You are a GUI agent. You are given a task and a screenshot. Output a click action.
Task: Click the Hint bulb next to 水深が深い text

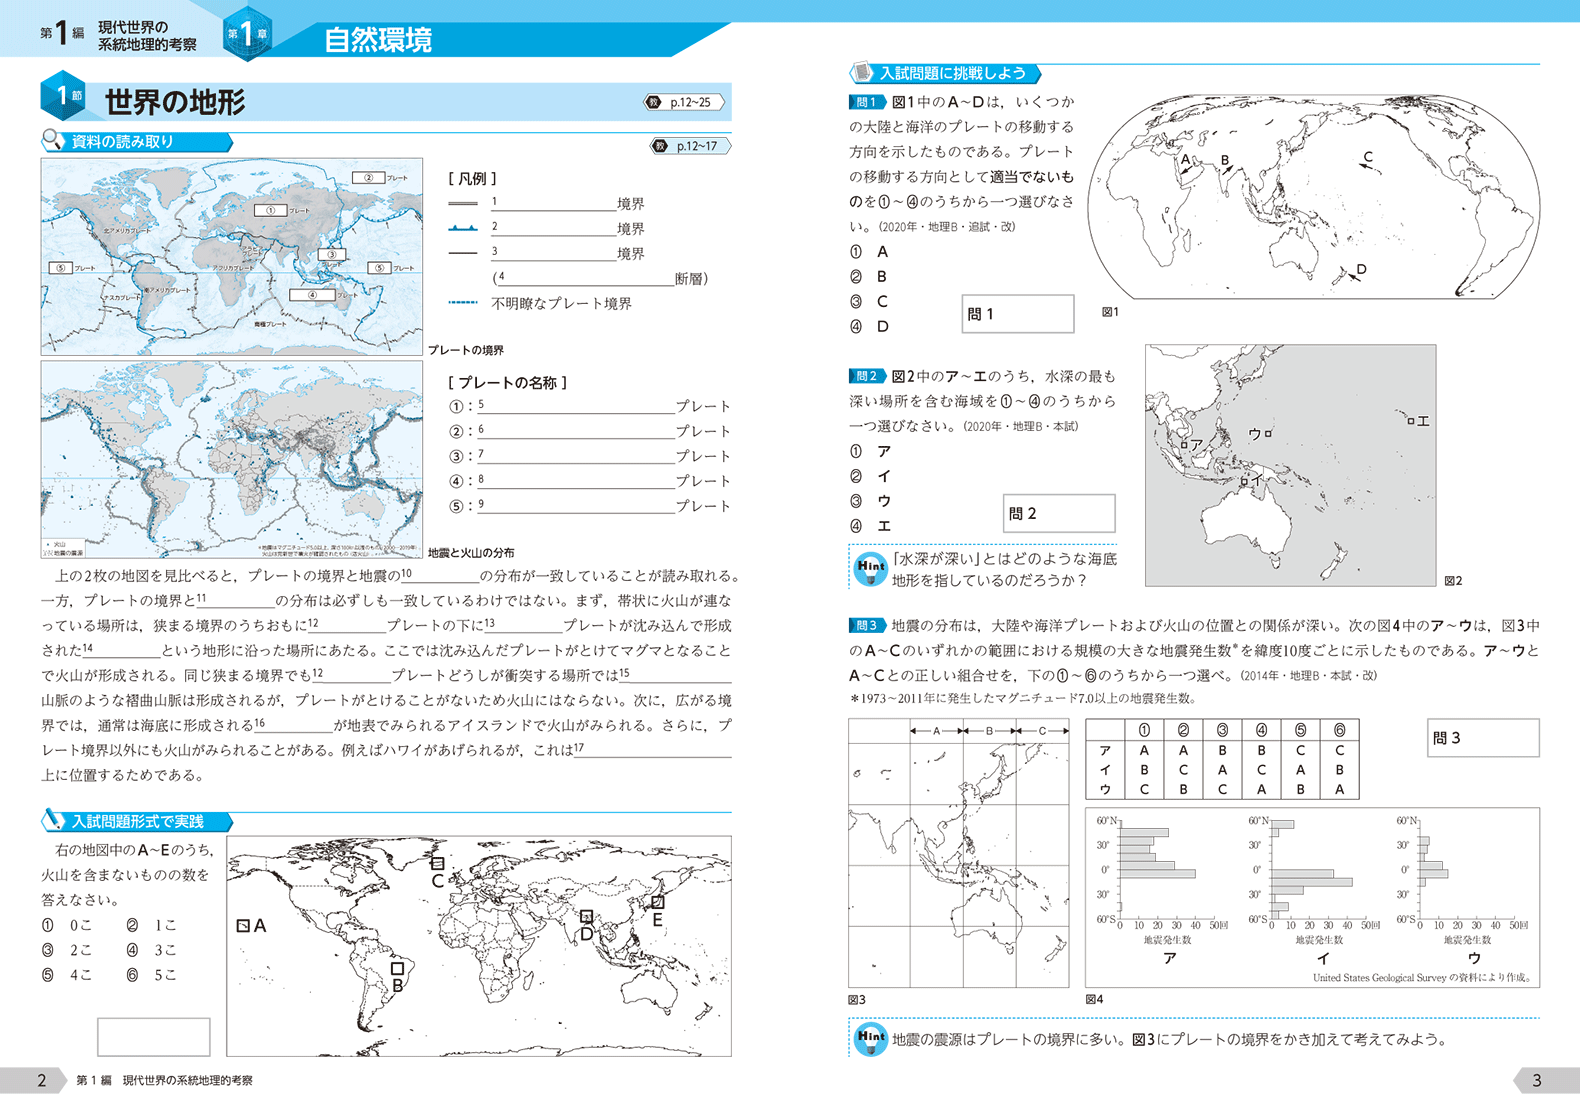(x=870, y=568)
